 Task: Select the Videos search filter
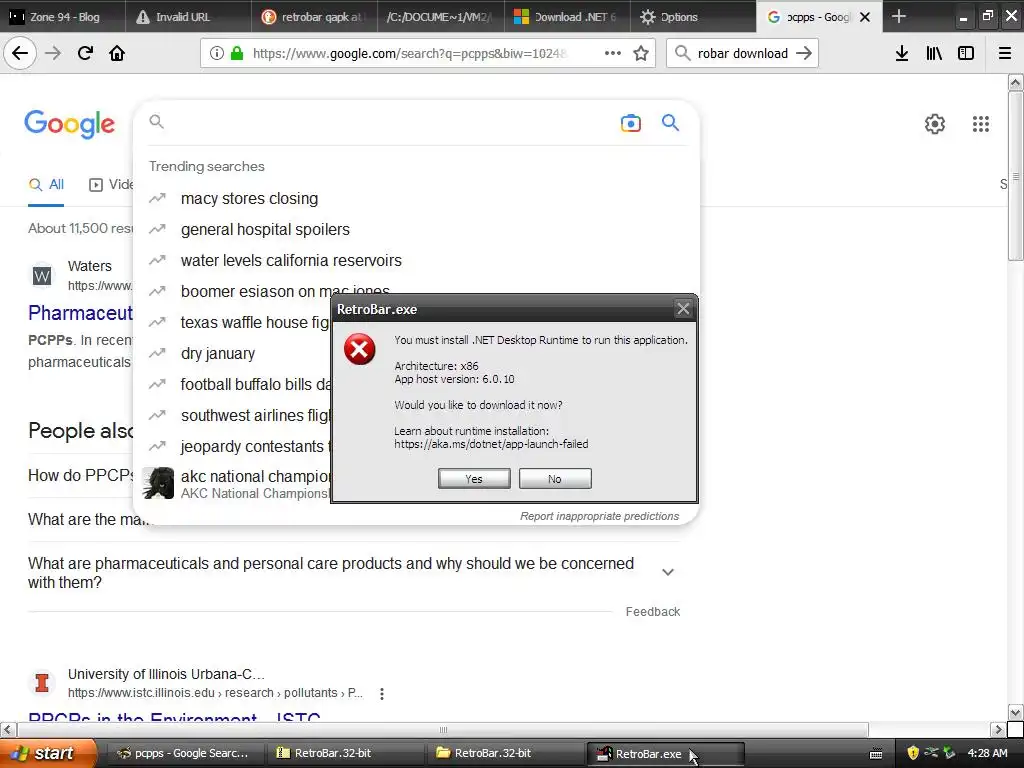pos(110,185)
